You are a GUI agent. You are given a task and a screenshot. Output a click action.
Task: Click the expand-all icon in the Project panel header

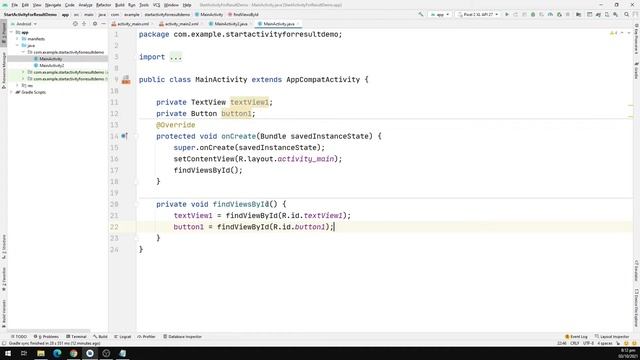point(84,24)
